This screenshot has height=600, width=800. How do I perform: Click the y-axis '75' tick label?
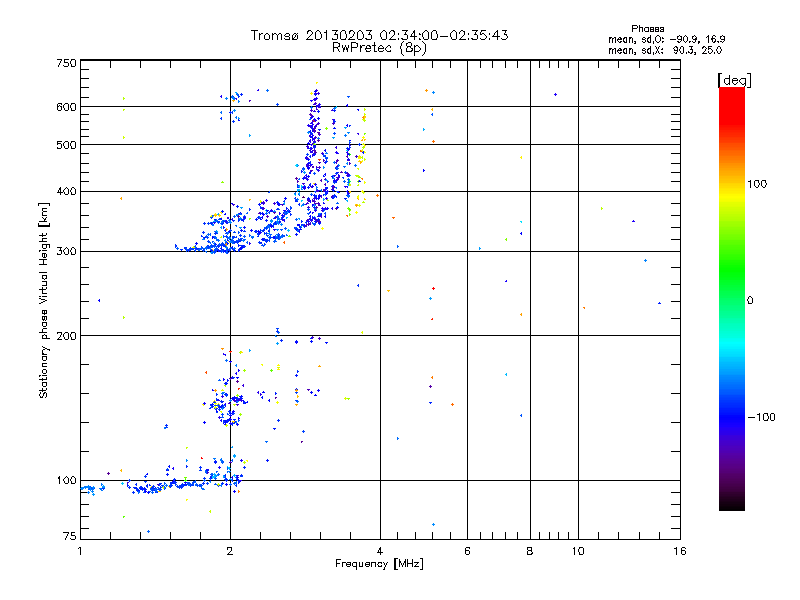(70, 536)
